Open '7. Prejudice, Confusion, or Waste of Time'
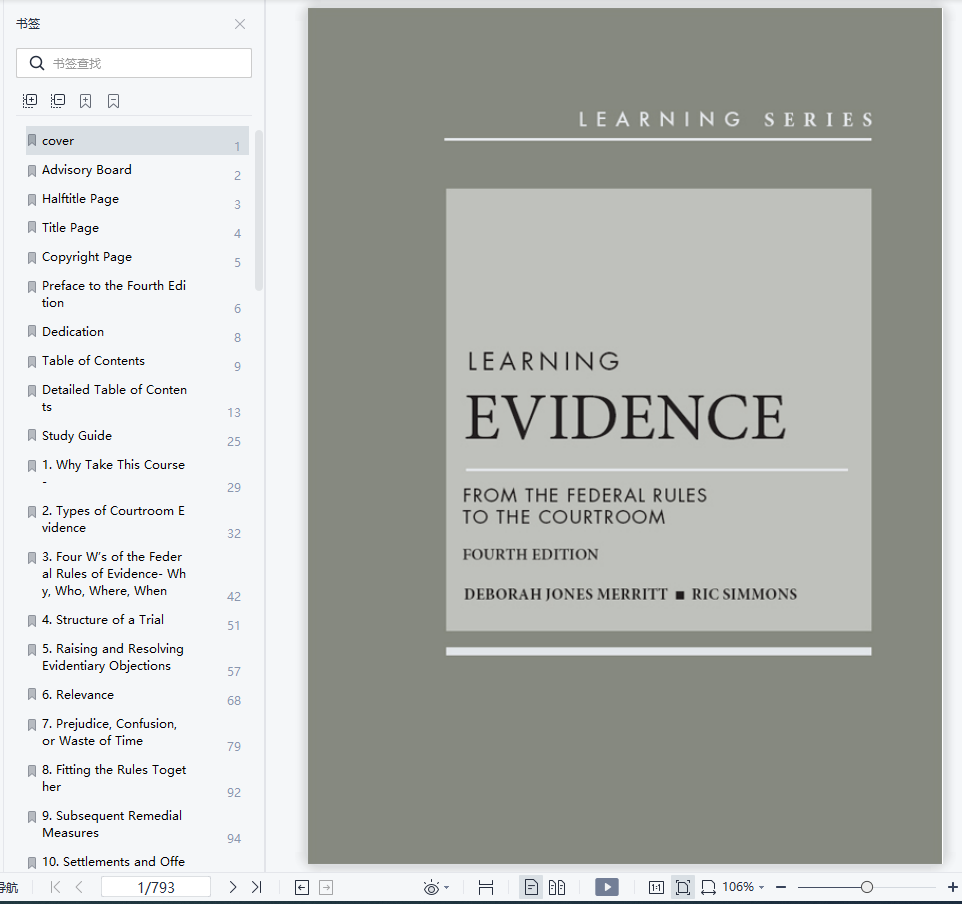 pyautogui.click(x=137, y=732)
